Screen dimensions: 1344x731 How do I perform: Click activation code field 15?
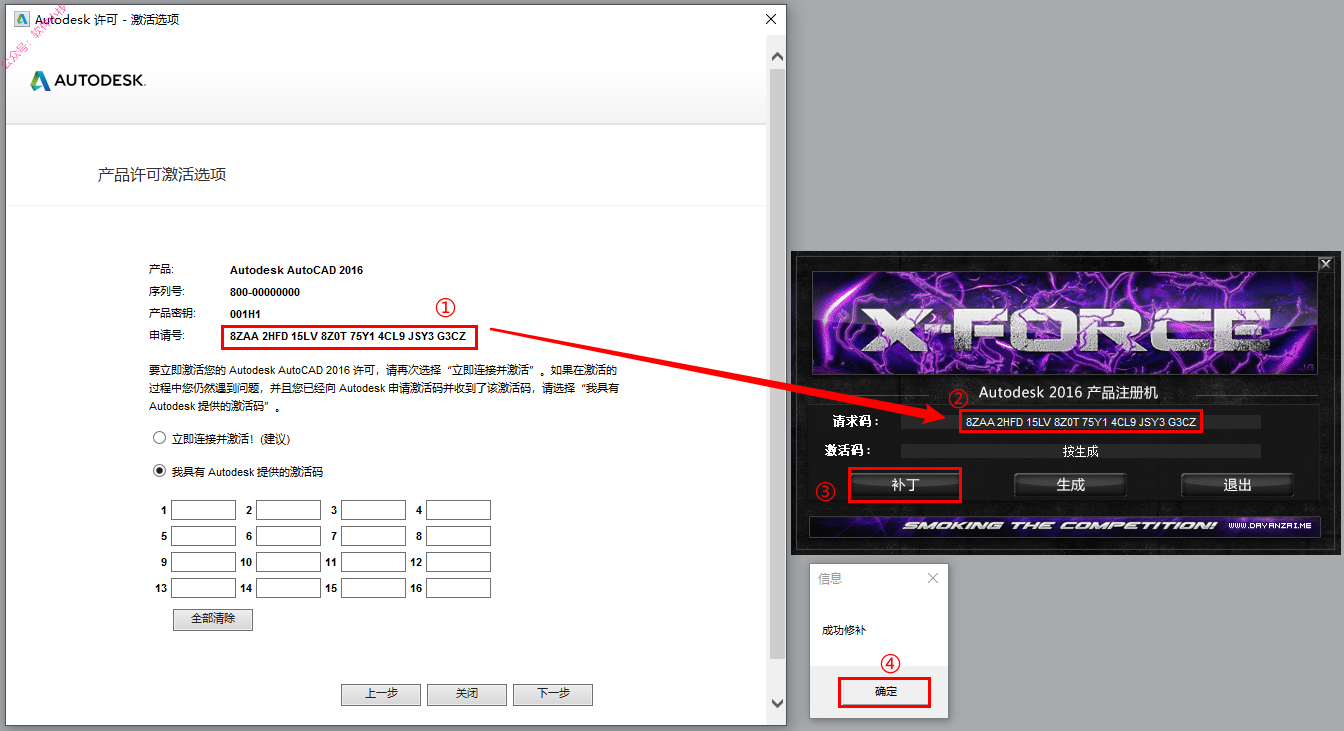(x=373, y=588)
